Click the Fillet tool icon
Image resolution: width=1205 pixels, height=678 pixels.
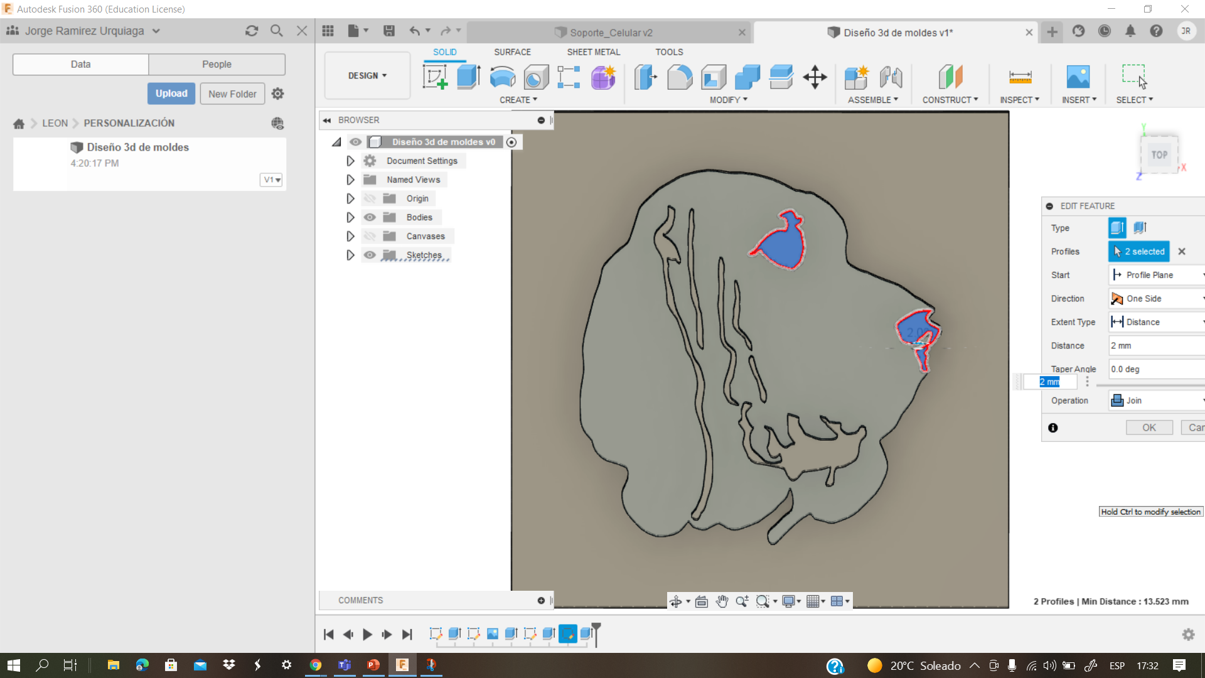click(x=679, y=77)
